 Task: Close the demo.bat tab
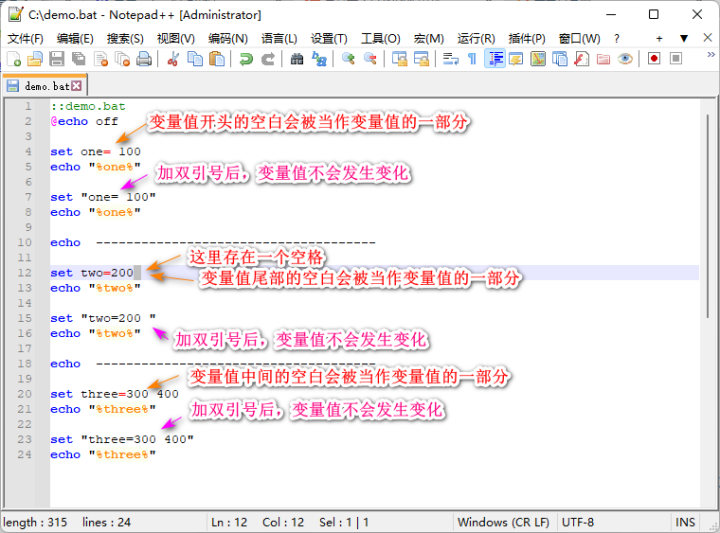pyautogui.click(x=77, y=86)
